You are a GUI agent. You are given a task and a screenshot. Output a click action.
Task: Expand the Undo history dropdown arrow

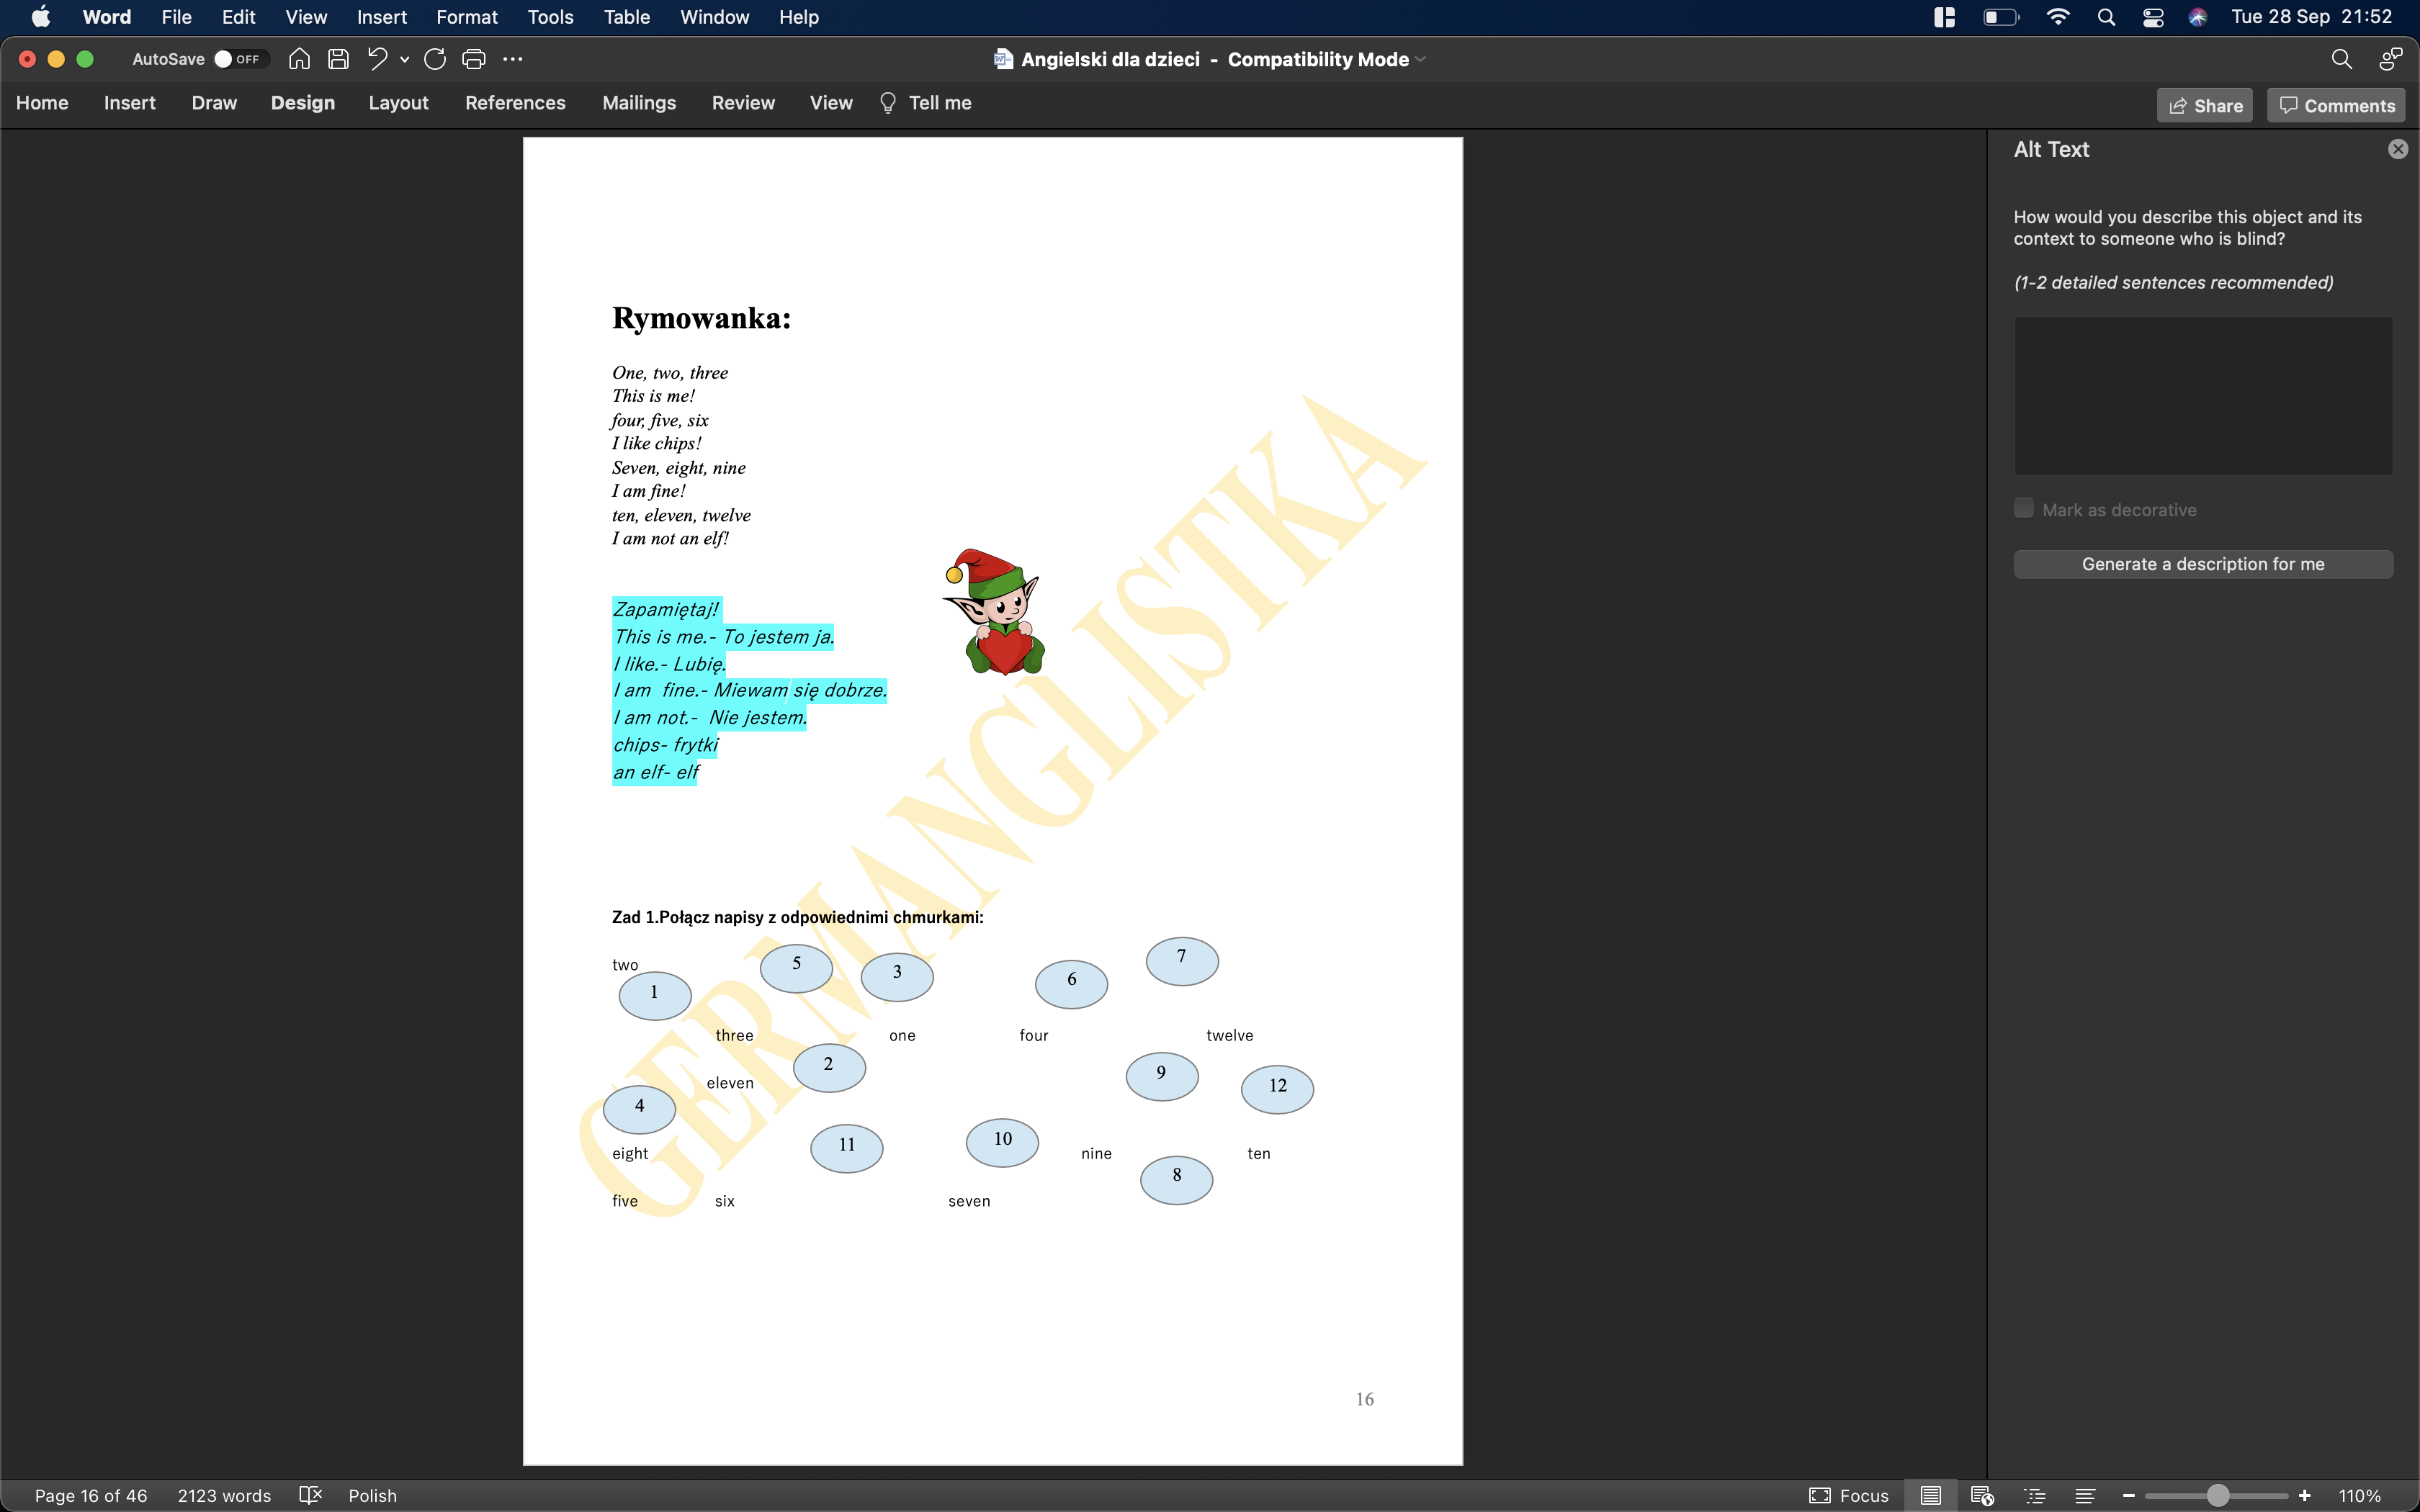click(405, 59)
